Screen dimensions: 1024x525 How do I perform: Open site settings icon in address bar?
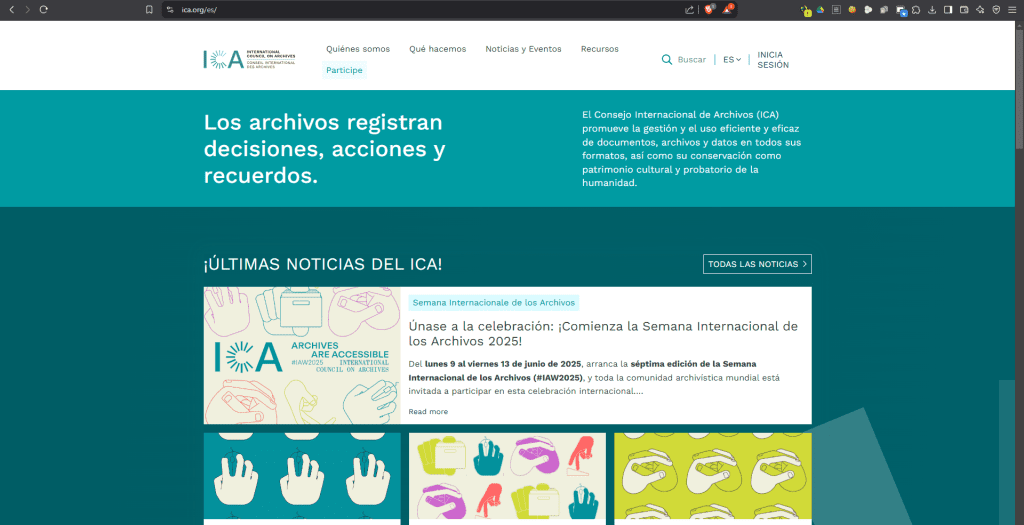pos(170,10)
